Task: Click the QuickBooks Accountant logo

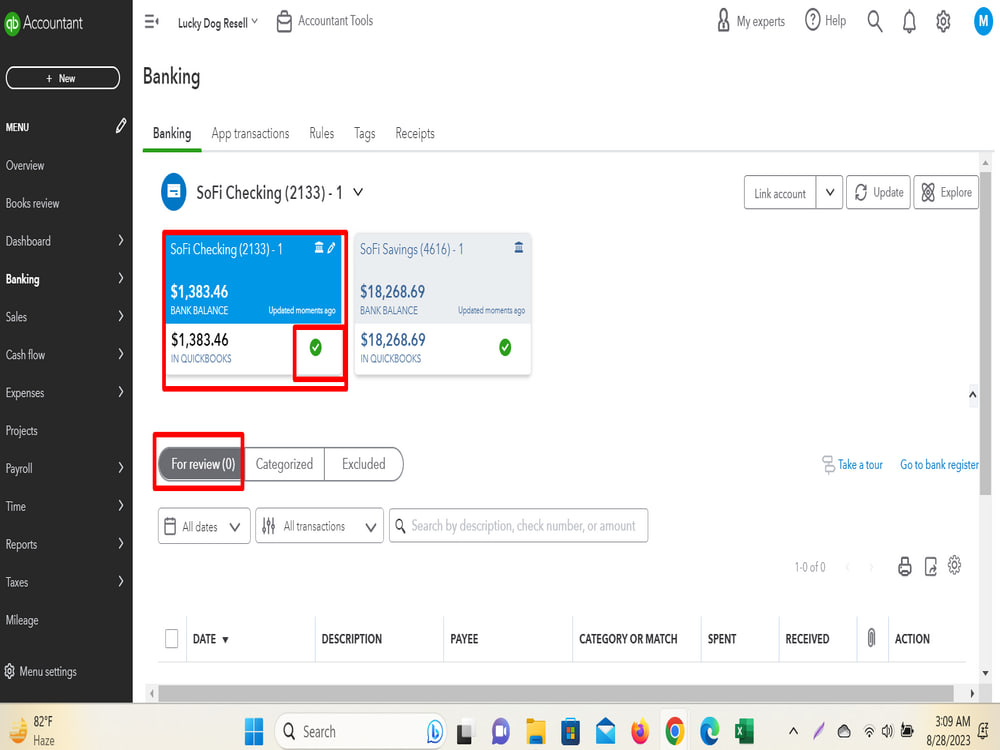Action: coord(43,23)
